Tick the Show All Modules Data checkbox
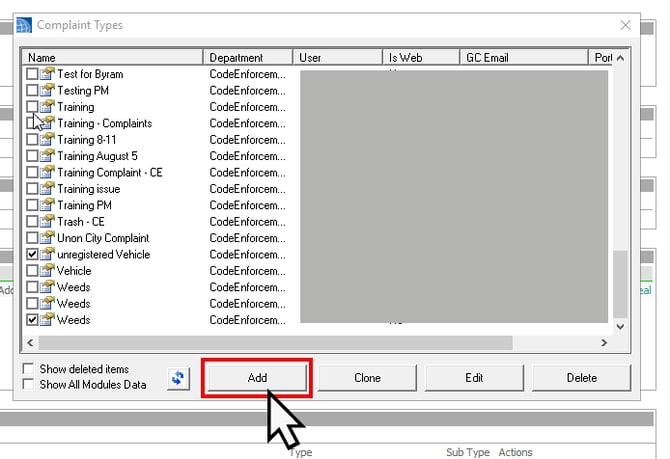Image resolution: width=670 pixels, height=459 pixels. pyautogui.click(x=28, y=384)
